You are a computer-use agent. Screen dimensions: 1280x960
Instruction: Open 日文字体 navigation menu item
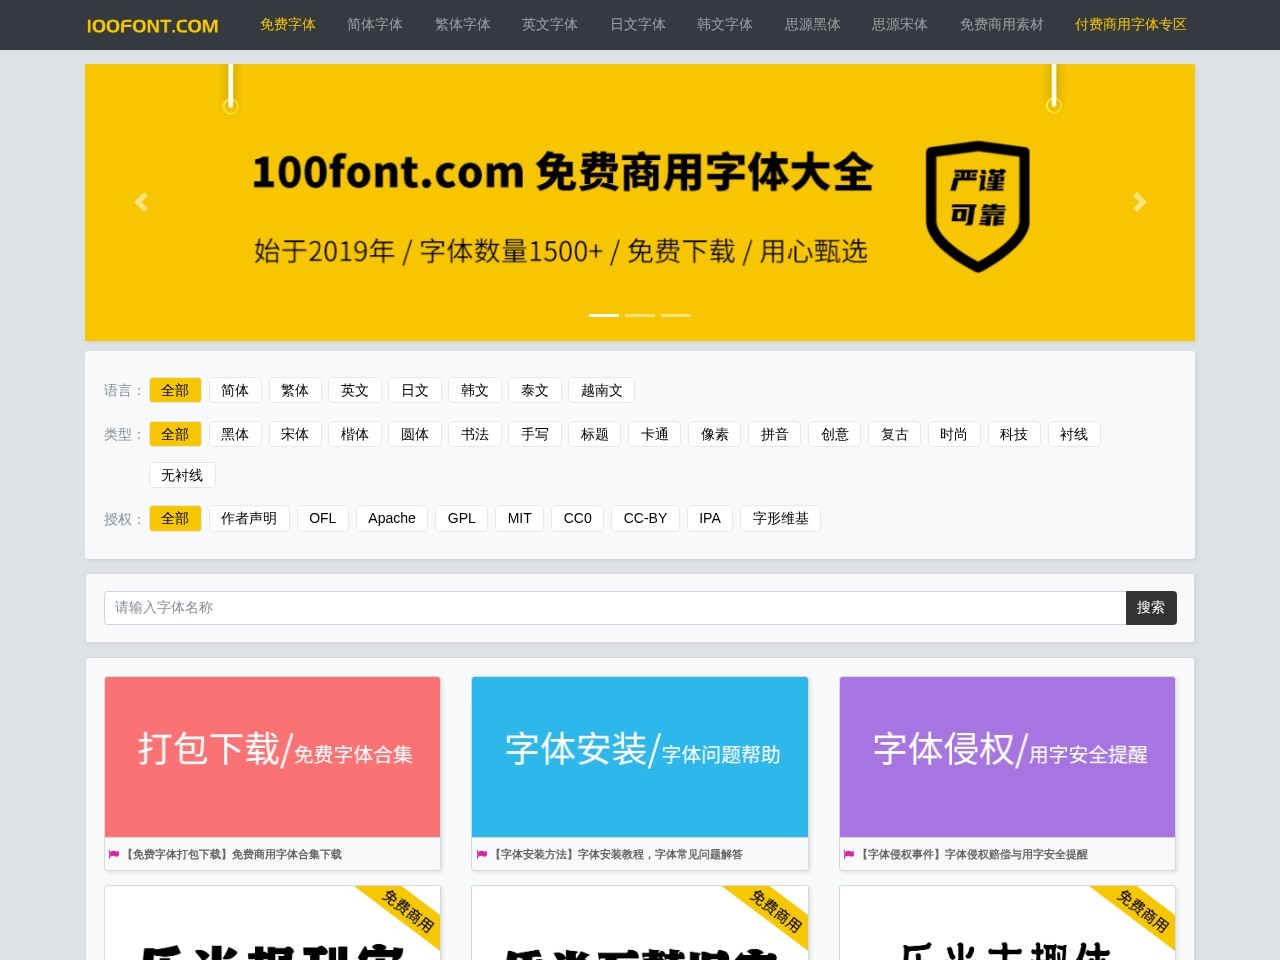(638, 24)
